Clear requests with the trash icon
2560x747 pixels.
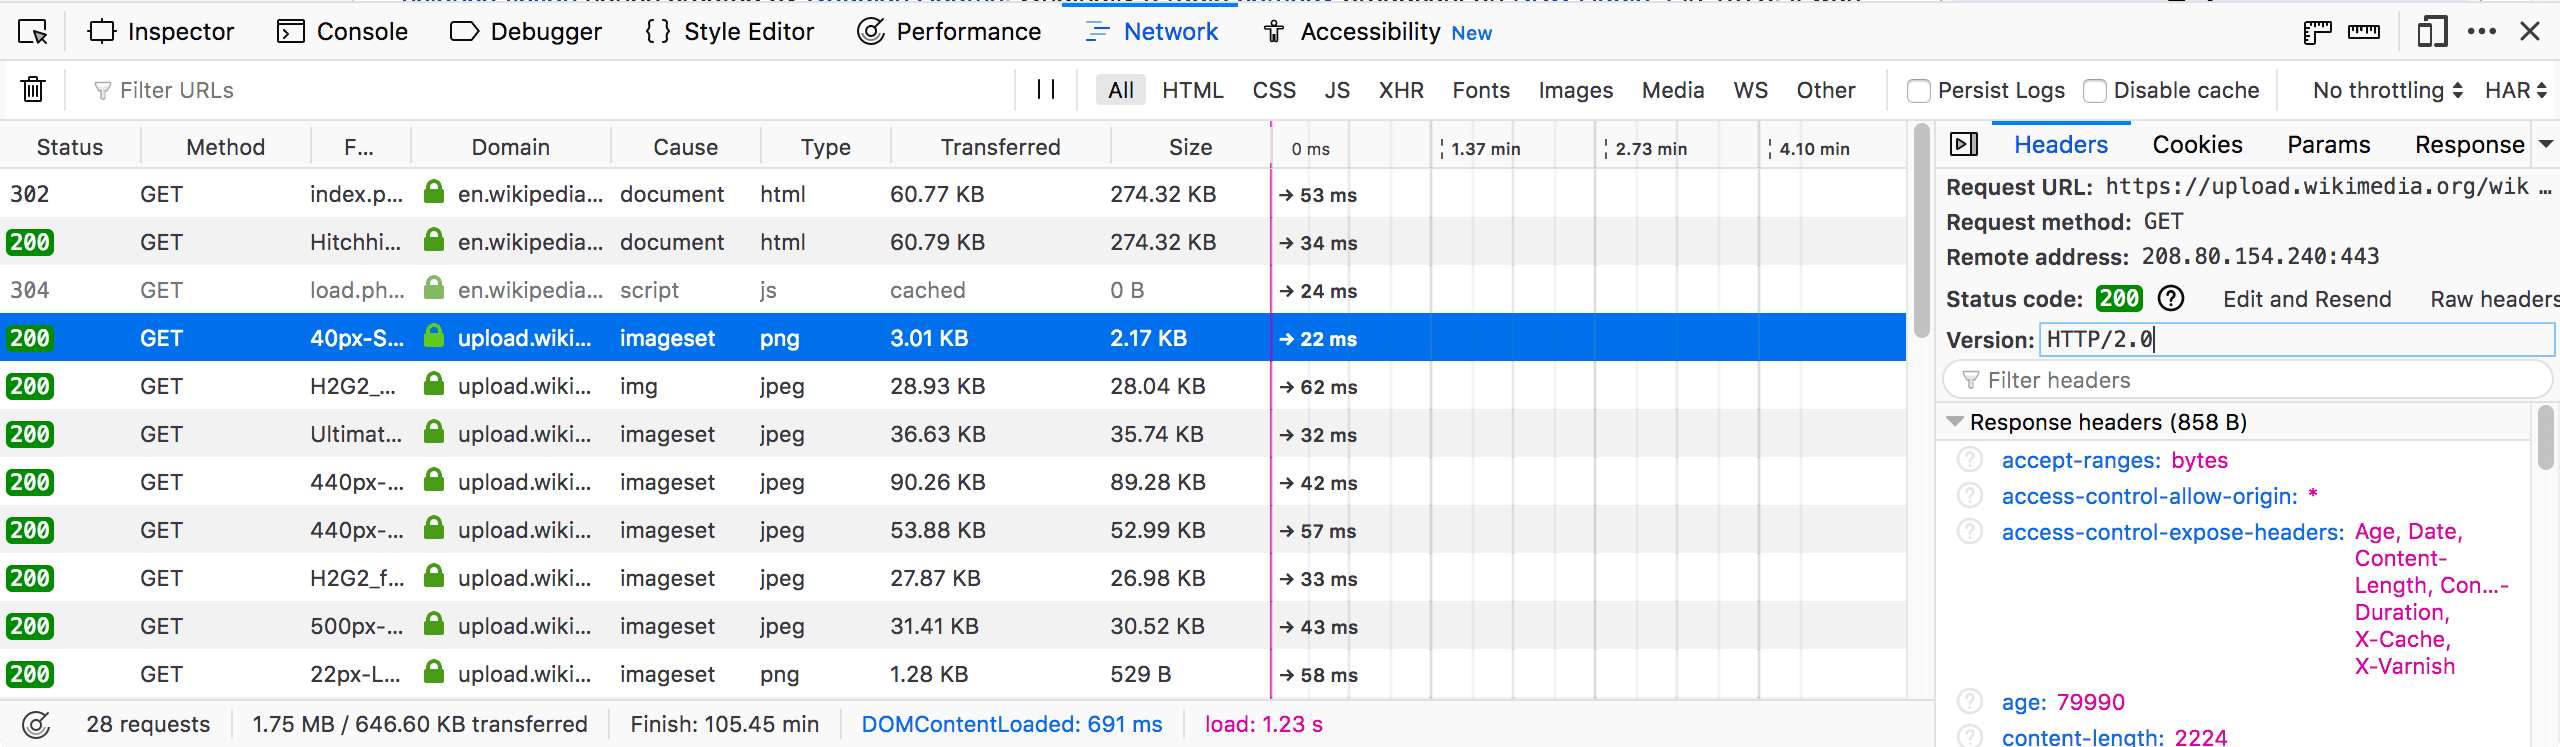(33, 90)
